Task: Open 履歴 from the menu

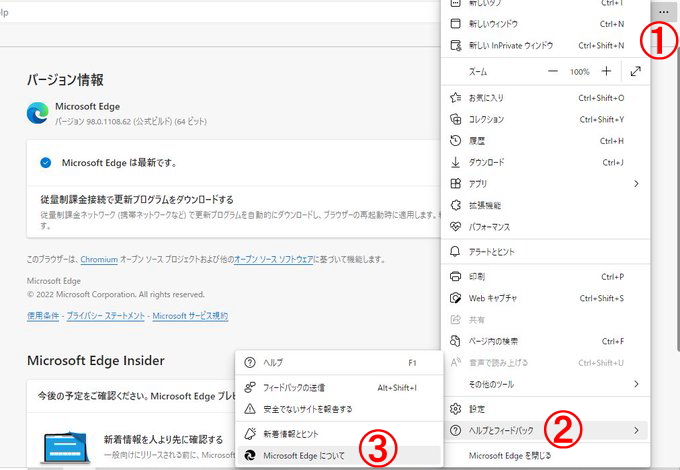Action: [x=545, y=140]
